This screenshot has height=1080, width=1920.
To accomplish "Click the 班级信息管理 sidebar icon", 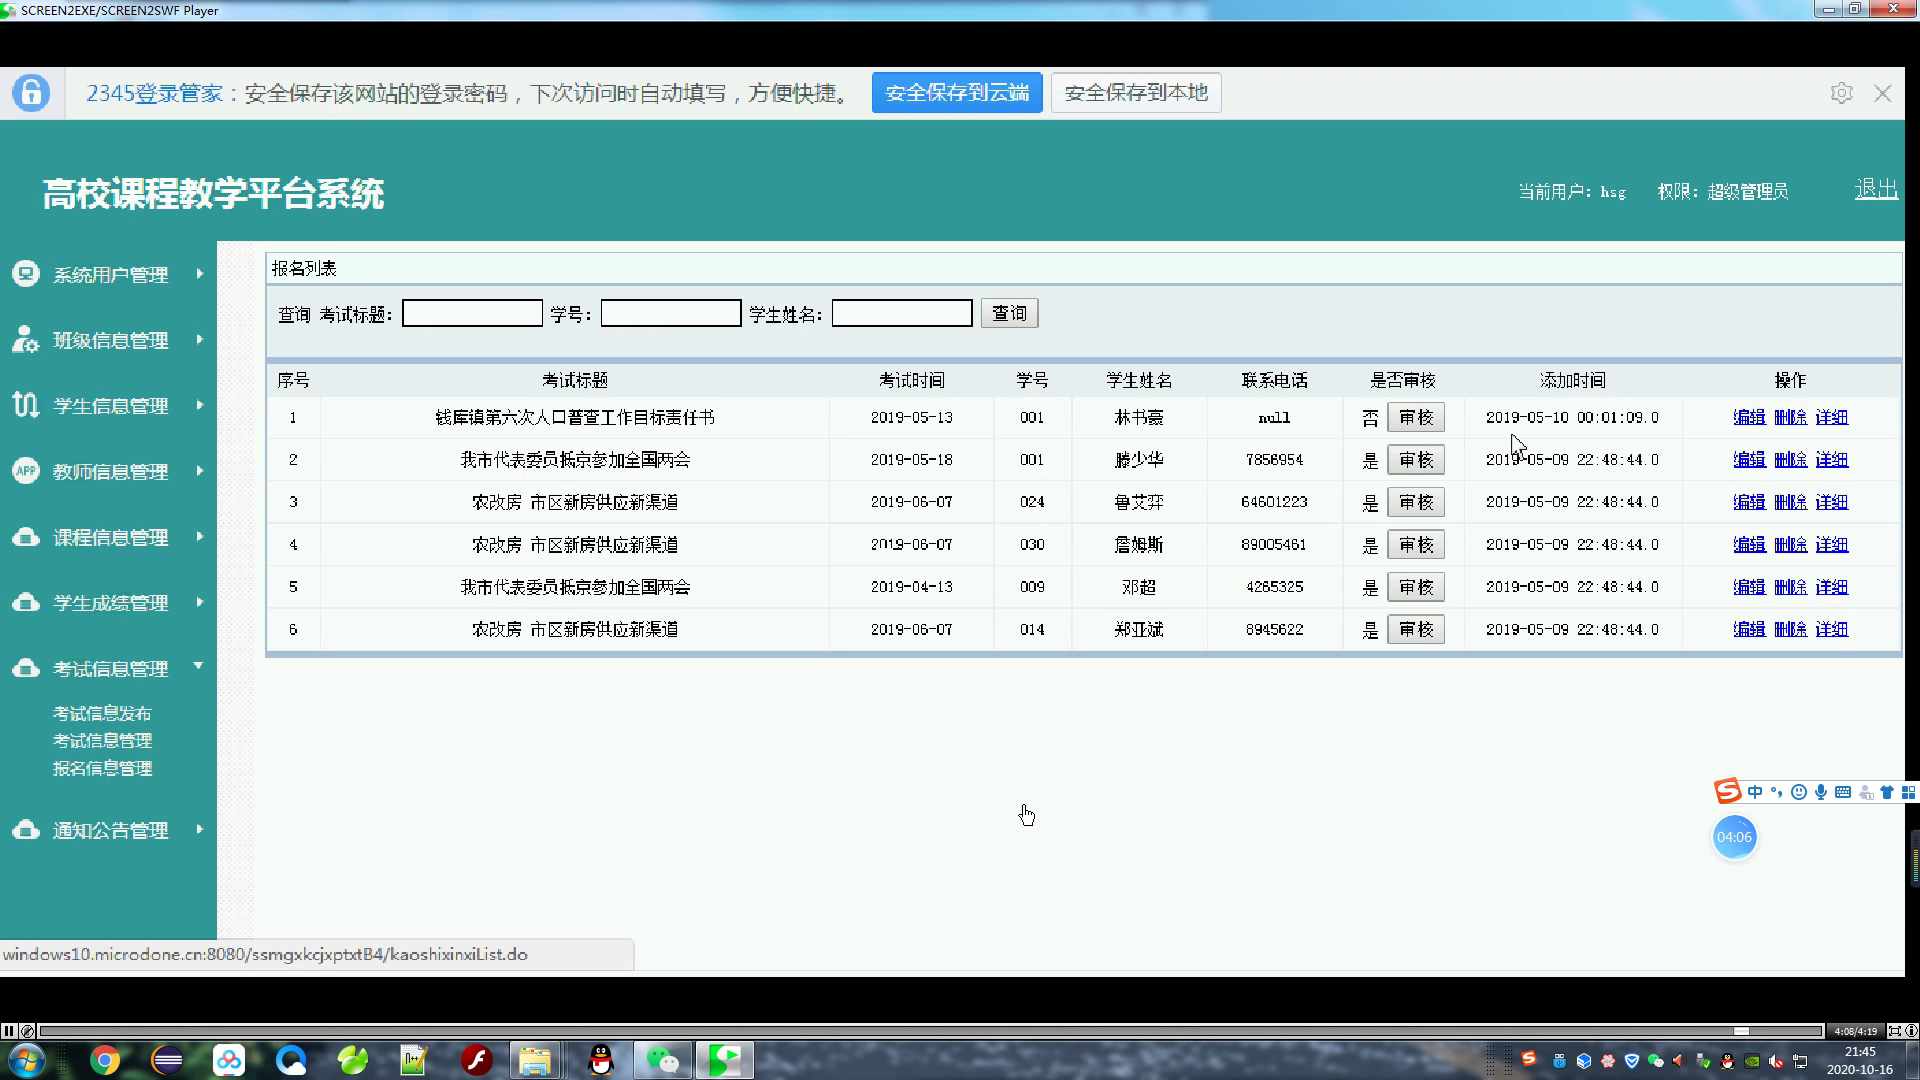I will point(26,340).
